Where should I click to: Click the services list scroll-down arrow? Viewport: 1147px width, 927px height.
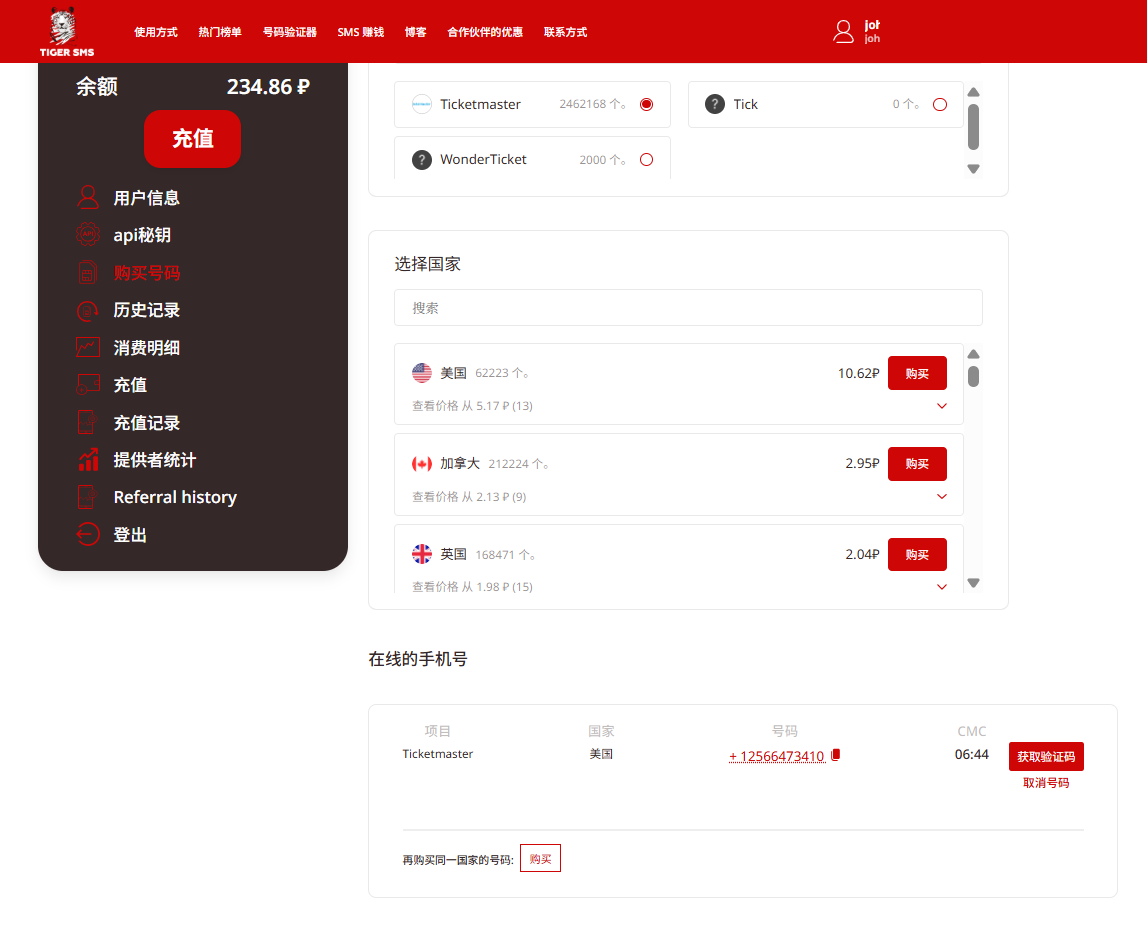[x=974, y=169]
